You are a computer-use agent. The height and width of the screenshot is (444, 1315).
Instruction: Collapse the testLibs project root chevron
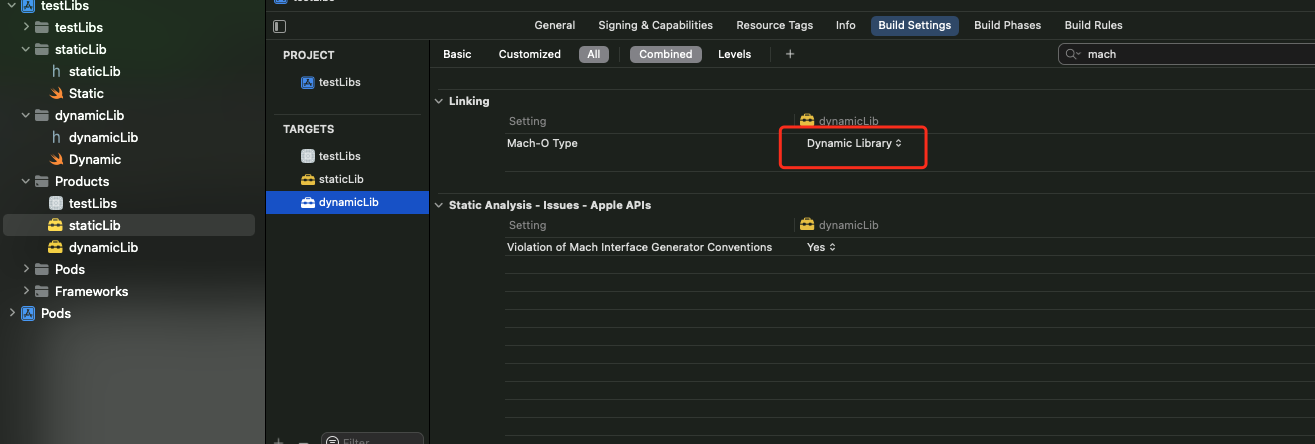coord(12,5)
